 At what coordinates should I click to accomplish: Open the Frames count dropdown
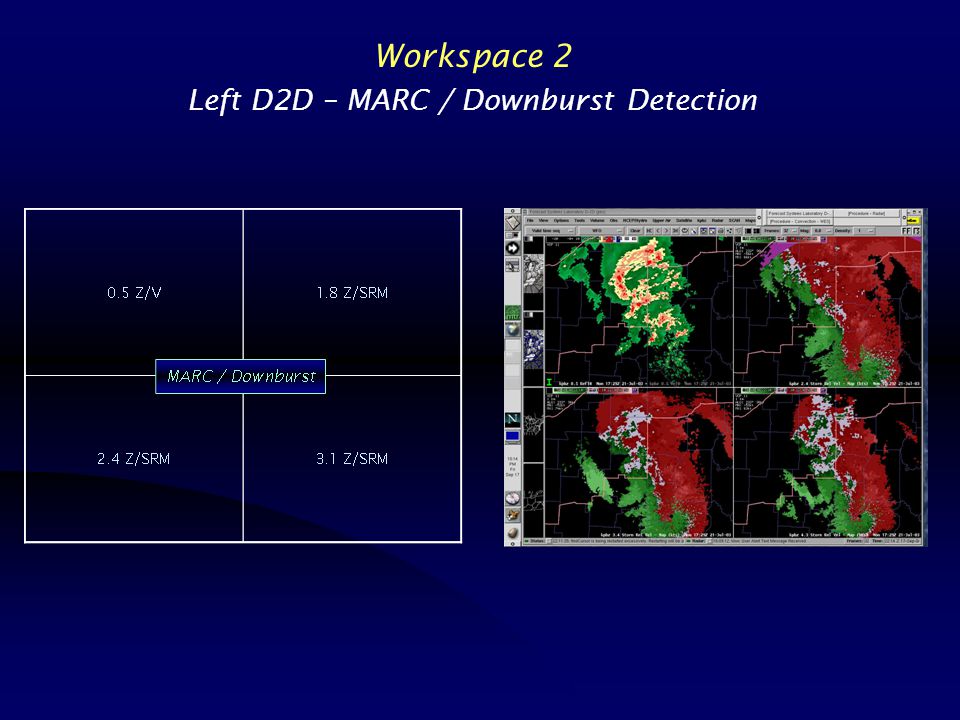(x=789, y=231)
